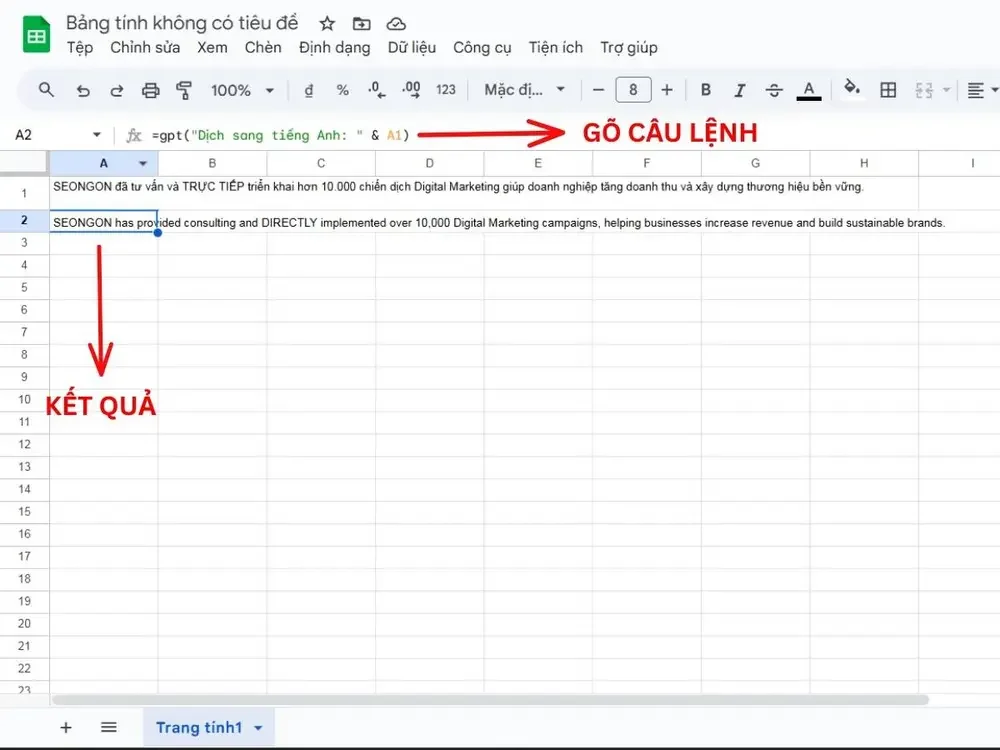Open the Google Sheets home icon
The height and width of the screenshot is (750, 1000).
[36, 35]
